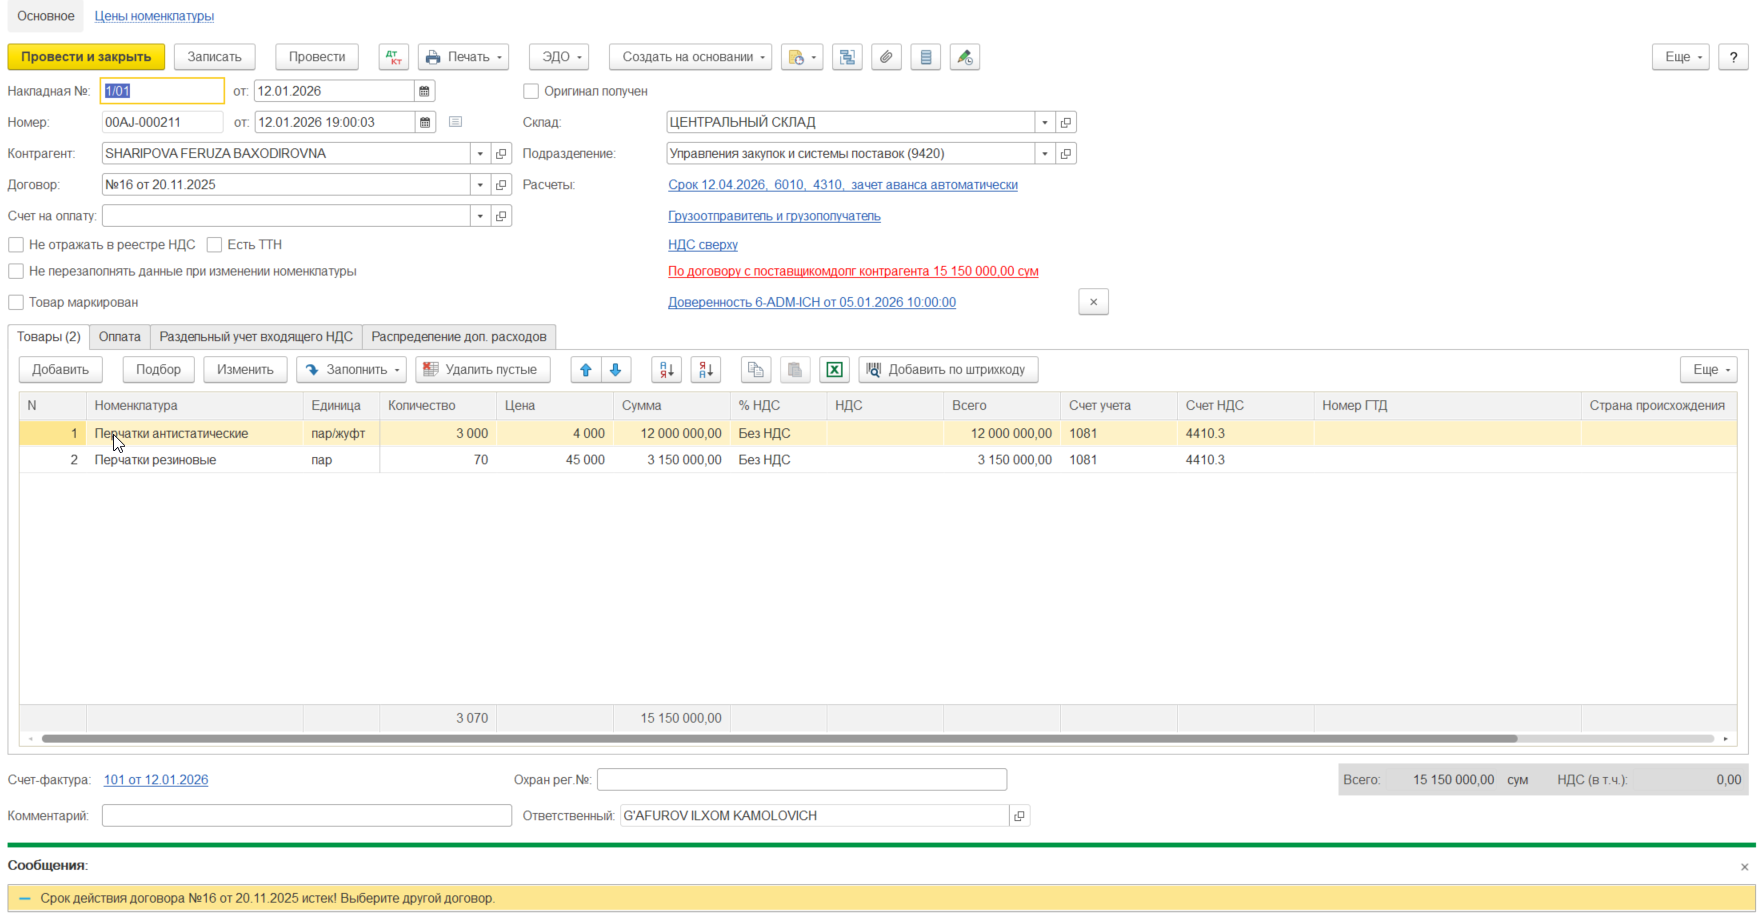1759x921 pixels.
Task: Open the top-right Еще menu
Action: (x=1681, y=57)
